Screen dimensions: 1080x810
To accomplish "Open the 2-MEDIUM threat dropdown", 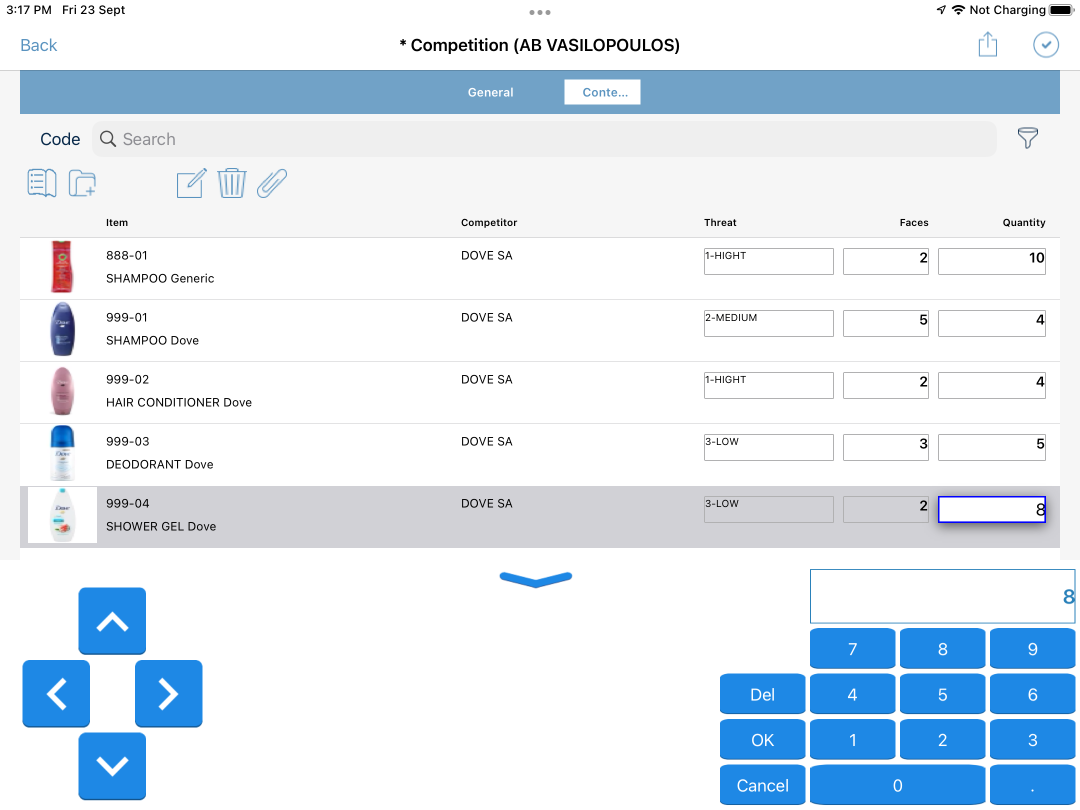I will click(769, 323).
